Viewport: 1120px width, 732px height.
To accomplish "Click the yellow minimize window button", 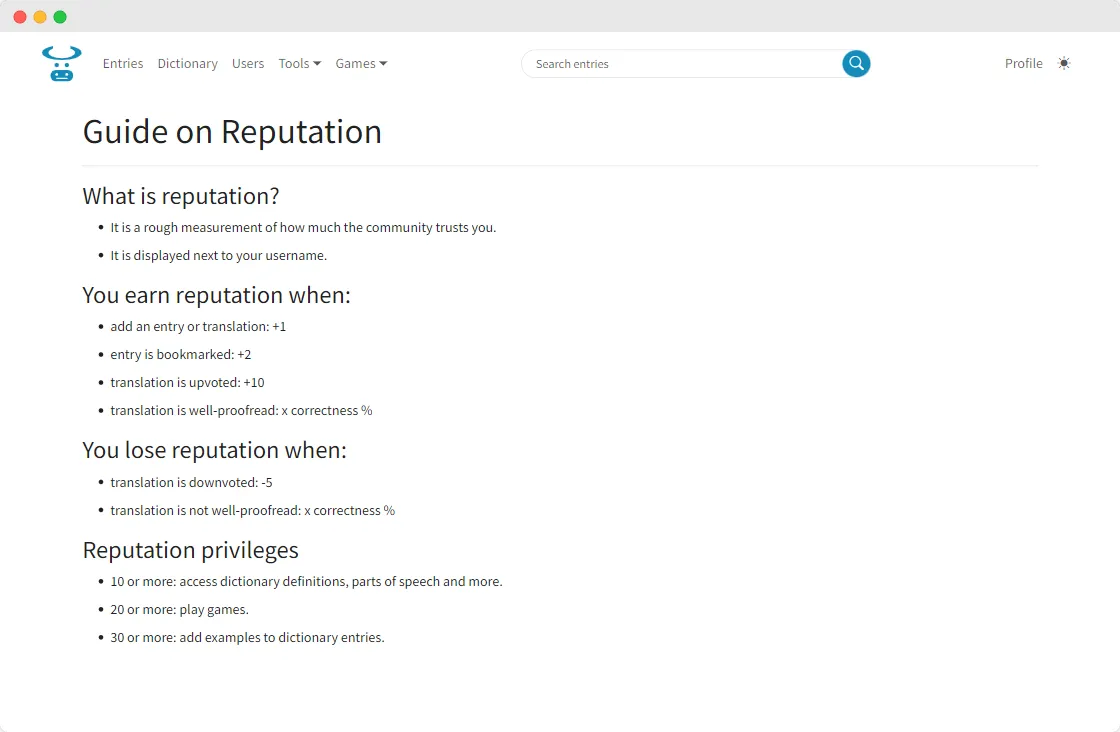I will (40, 17).
